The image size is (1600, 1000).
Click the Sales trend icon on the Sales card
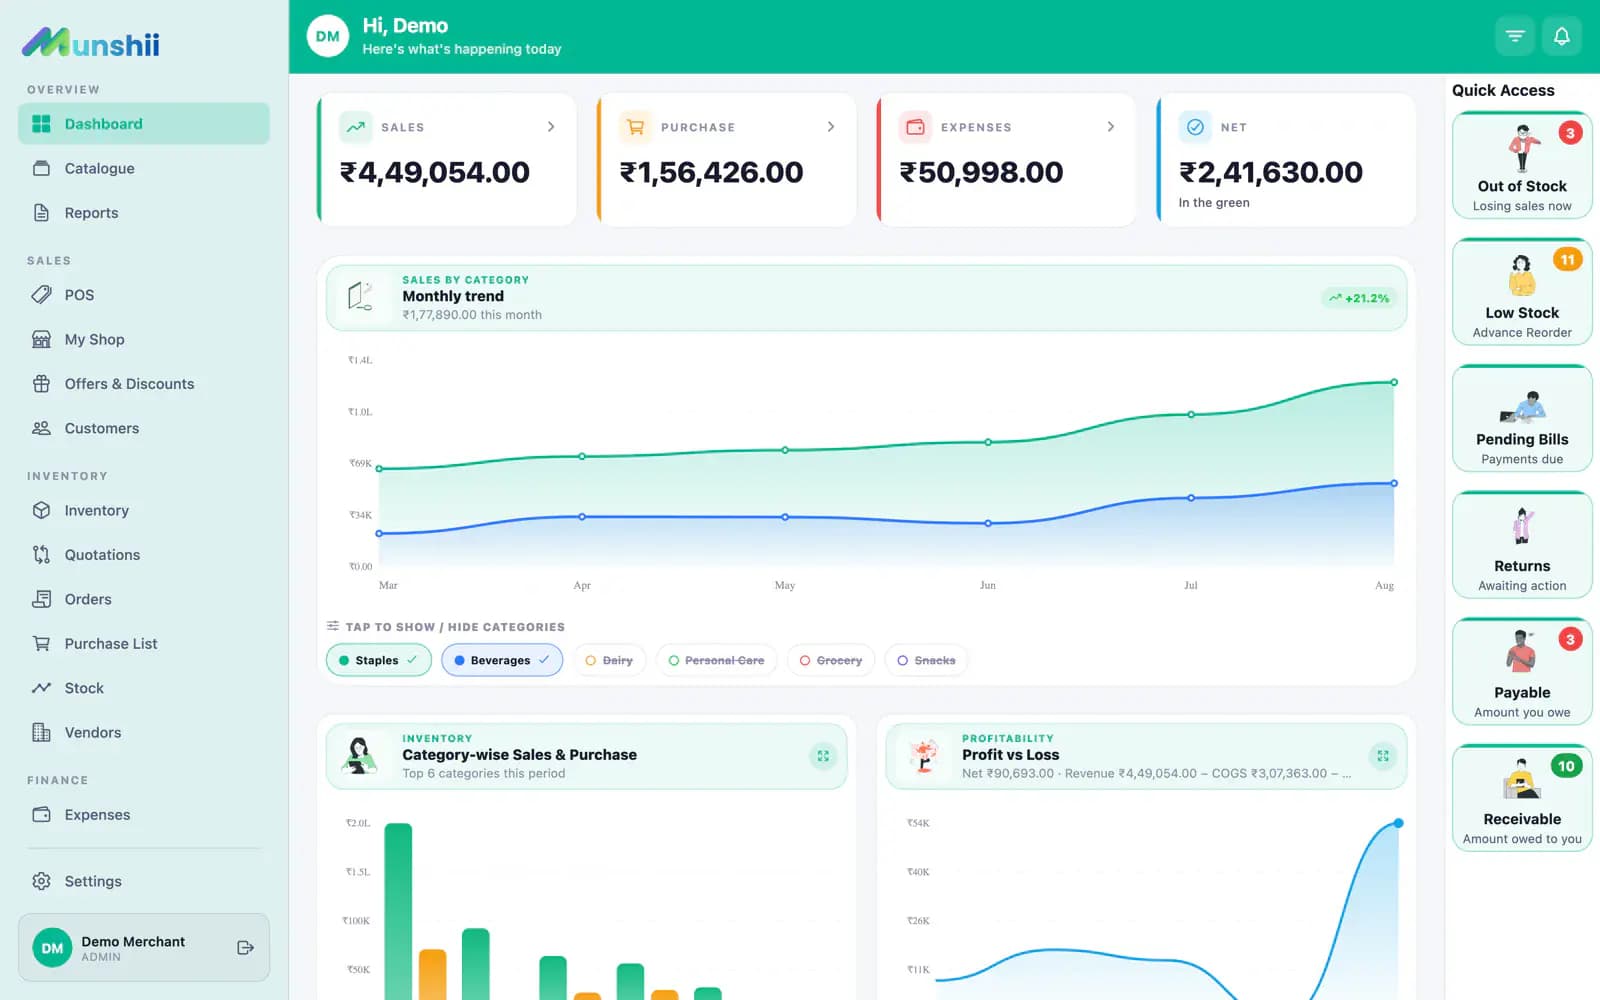[x=356, y=127]
